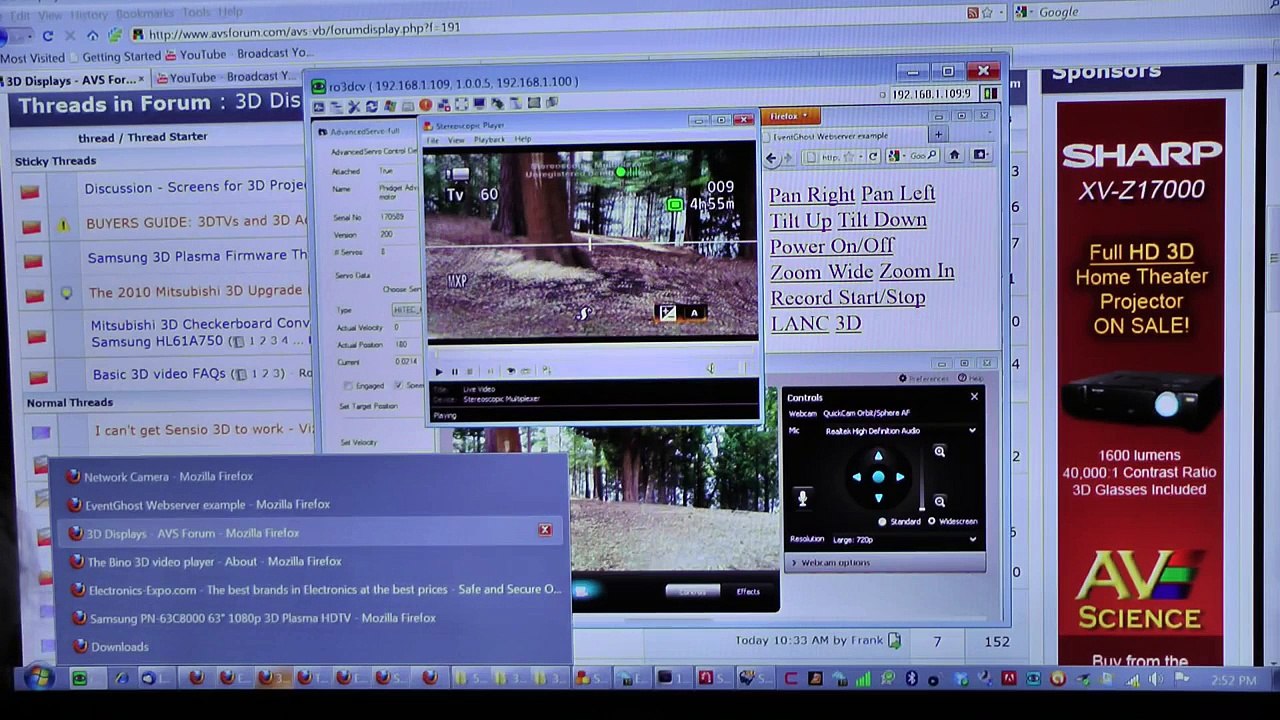Click the Pan Left link
The image size is (1280, 720).
pyautogui.click(x=898, y=193)
